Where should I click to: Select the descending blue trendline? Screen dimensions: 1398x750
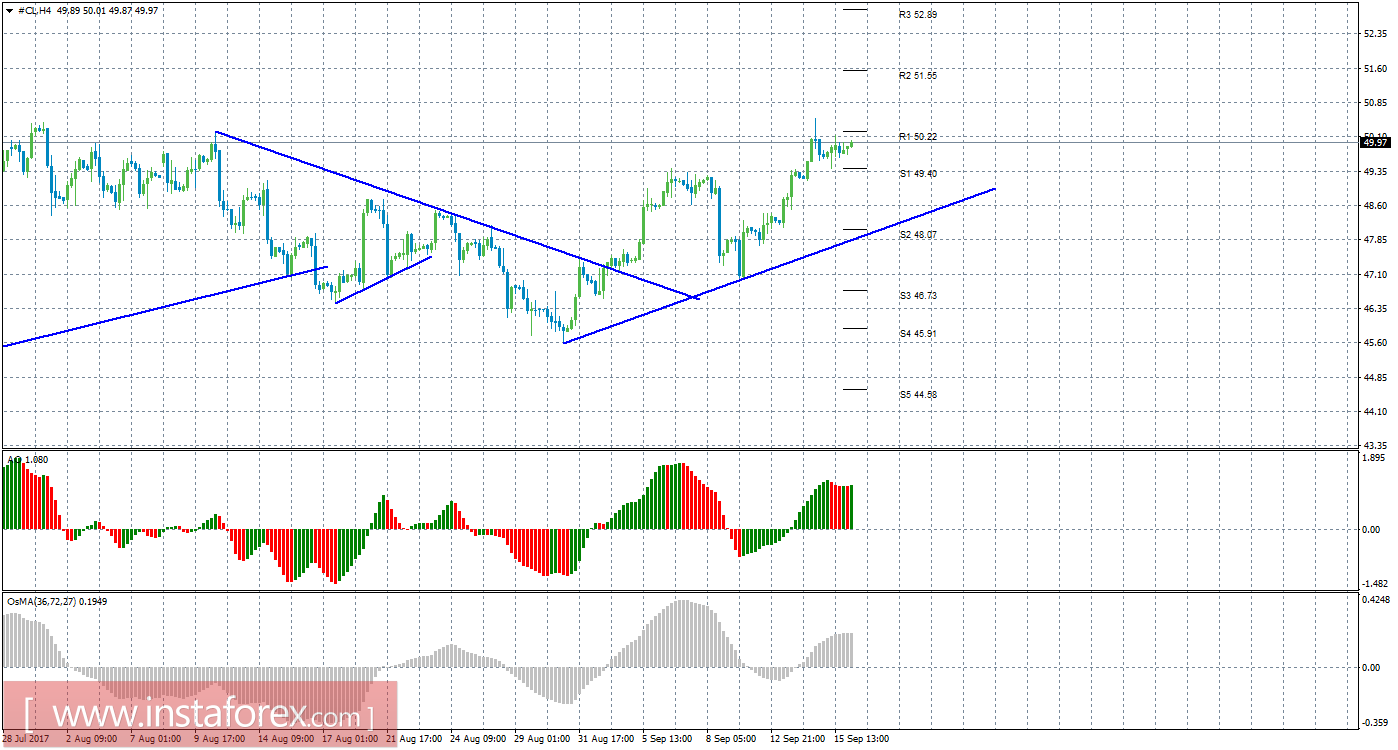[x=456, y=215]
